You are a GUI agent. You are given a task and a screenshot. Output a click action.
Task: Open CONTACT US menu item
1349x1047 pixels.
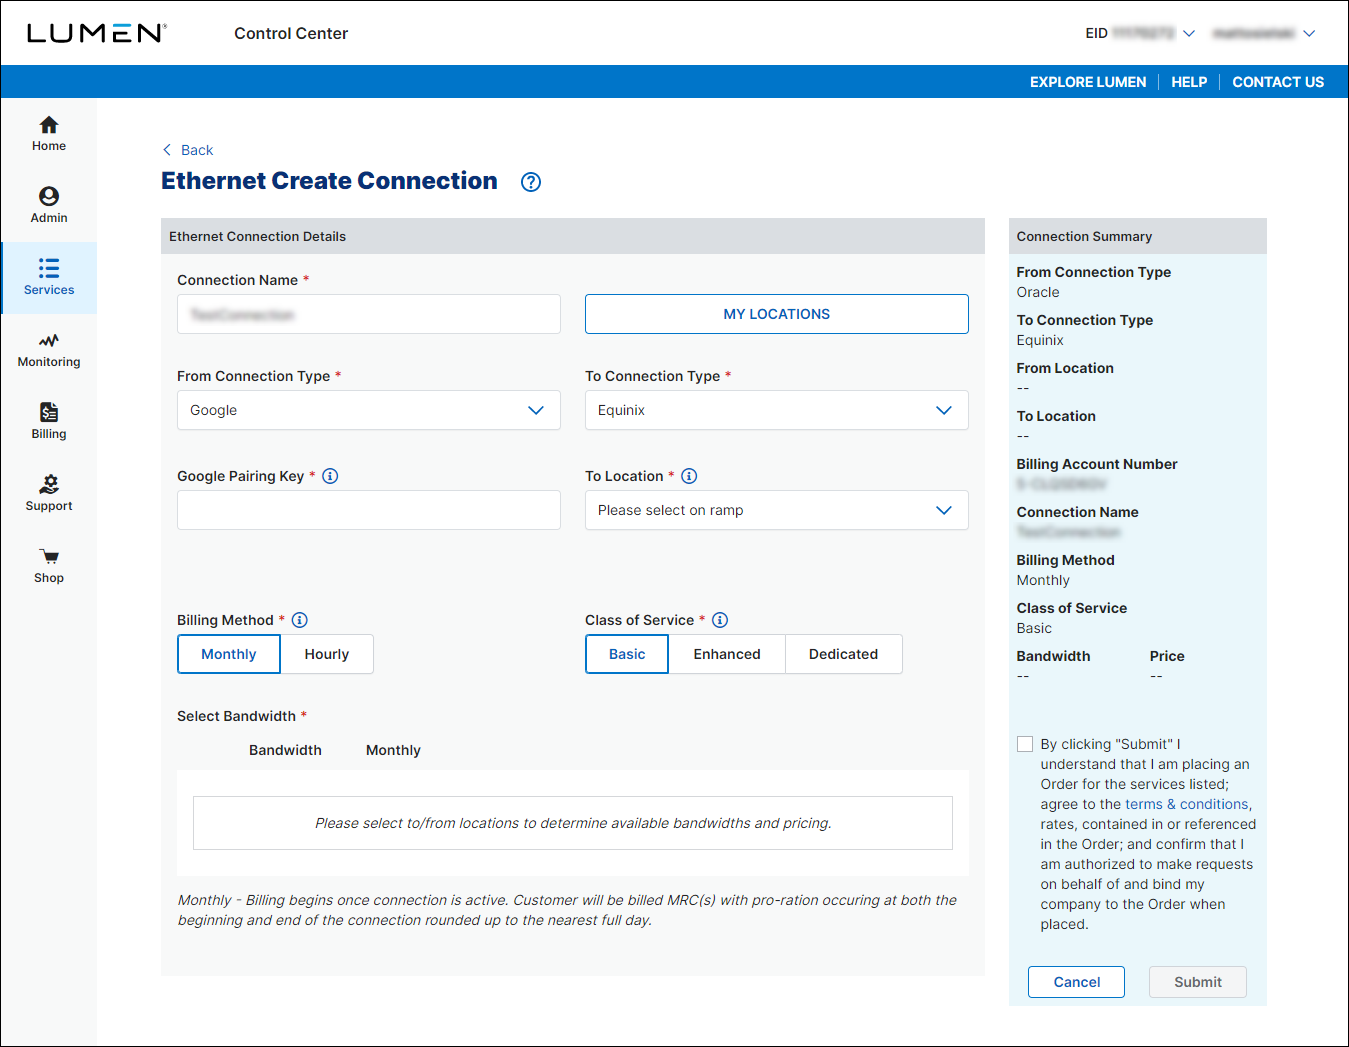1278,82
